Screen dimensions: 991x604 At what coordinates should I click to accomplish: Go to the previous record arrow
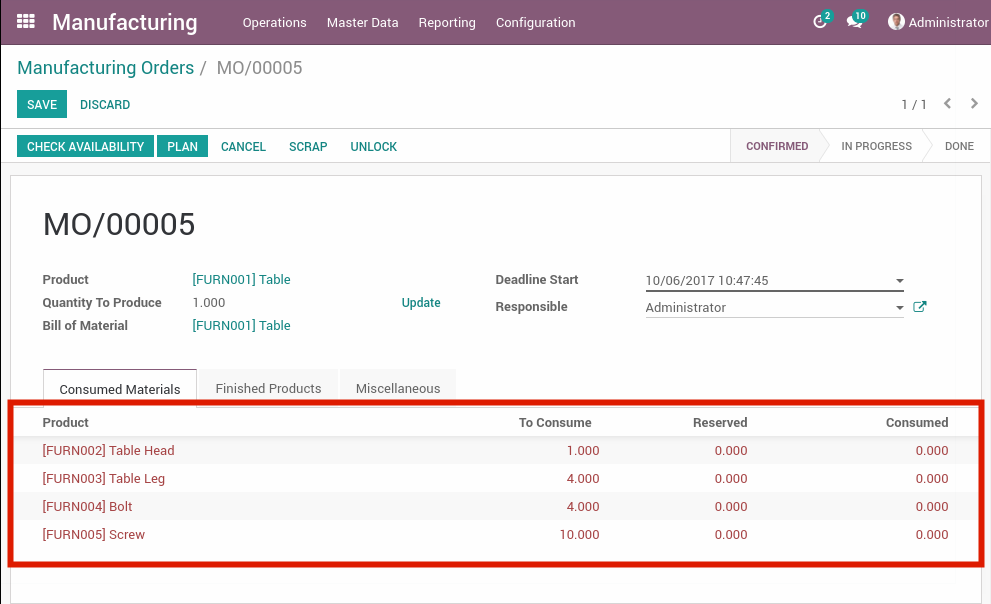tap(947, 104)
